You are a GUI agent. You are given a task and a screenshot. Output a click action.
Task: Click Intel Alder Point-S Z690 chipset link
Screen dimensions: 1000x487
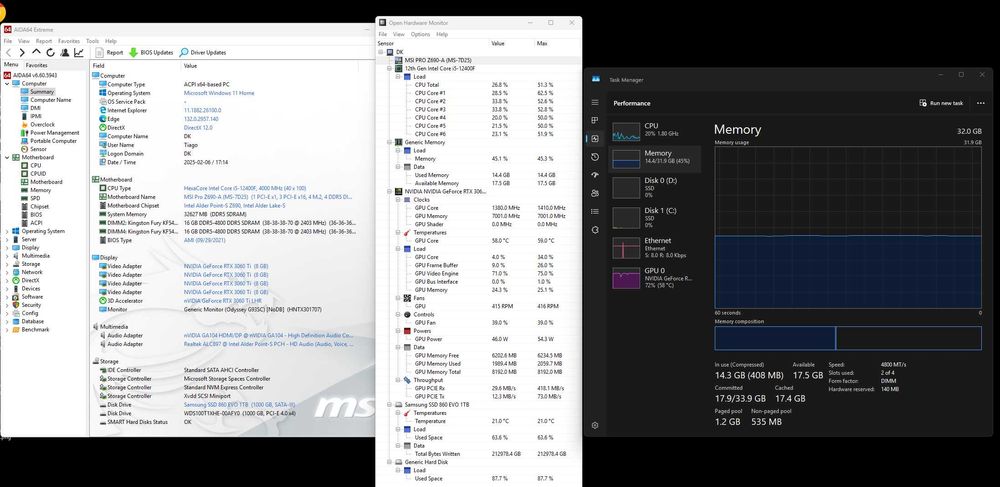point(235,206)
